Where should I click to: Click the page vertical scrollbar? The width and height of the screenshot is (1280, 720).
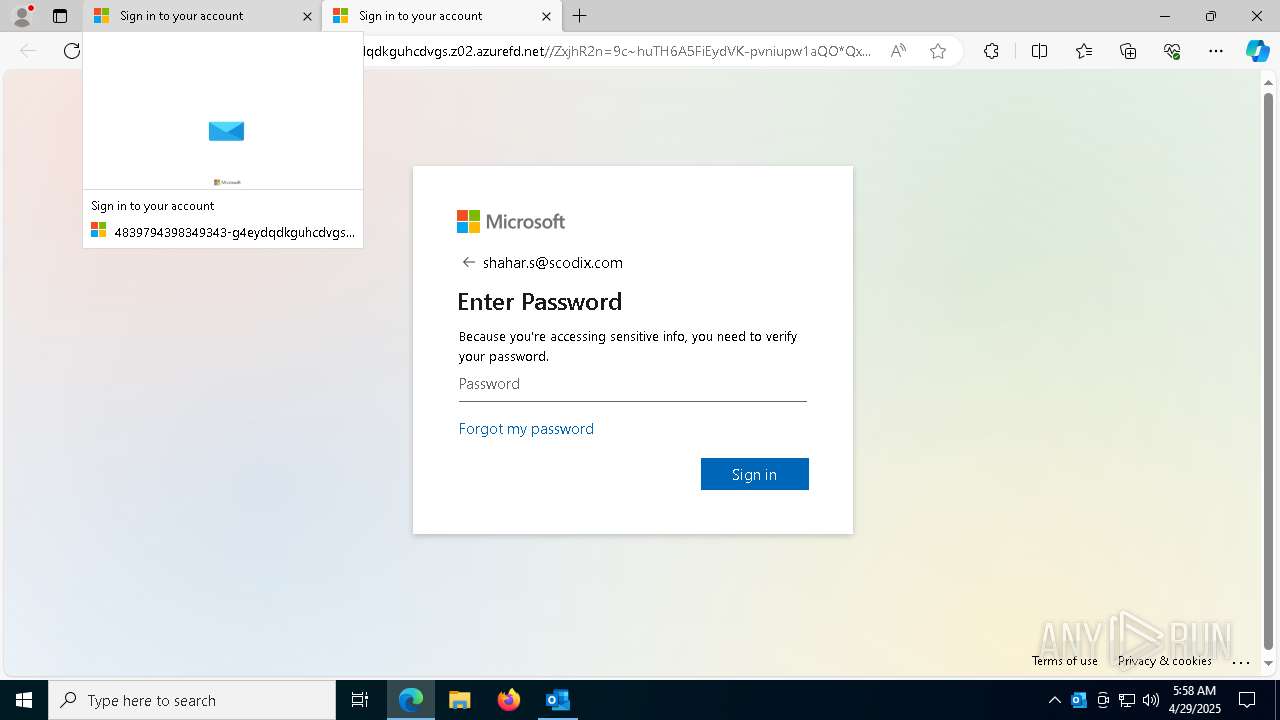[x=1269, y=370]
